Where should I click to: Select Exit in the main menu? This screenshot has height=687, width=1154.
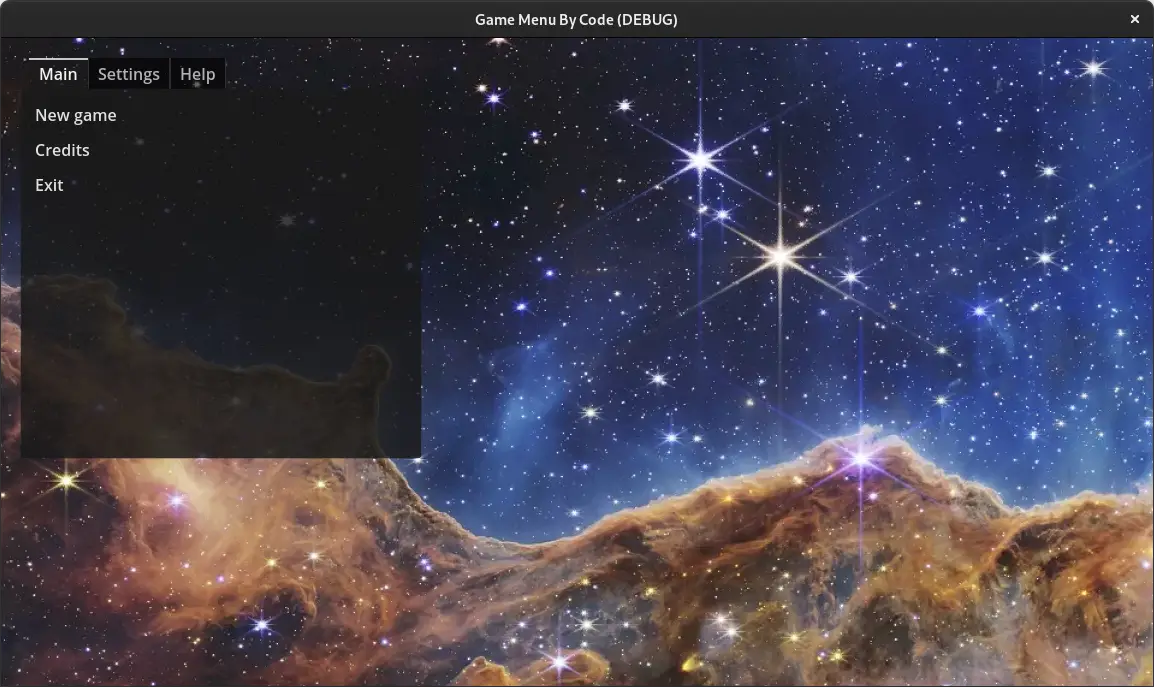pyautogui.click(x=49, y=185)
